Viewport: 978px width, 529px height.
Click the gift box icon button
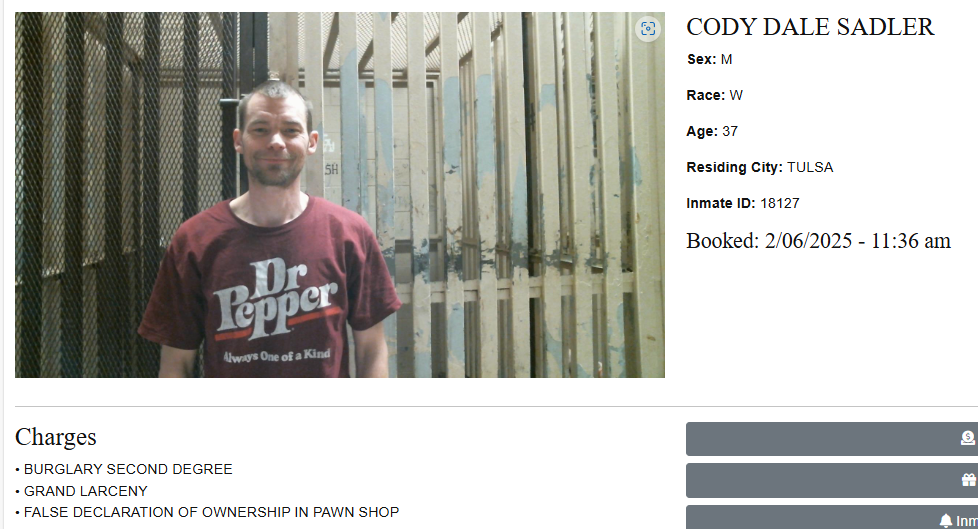tap(968, 480)
